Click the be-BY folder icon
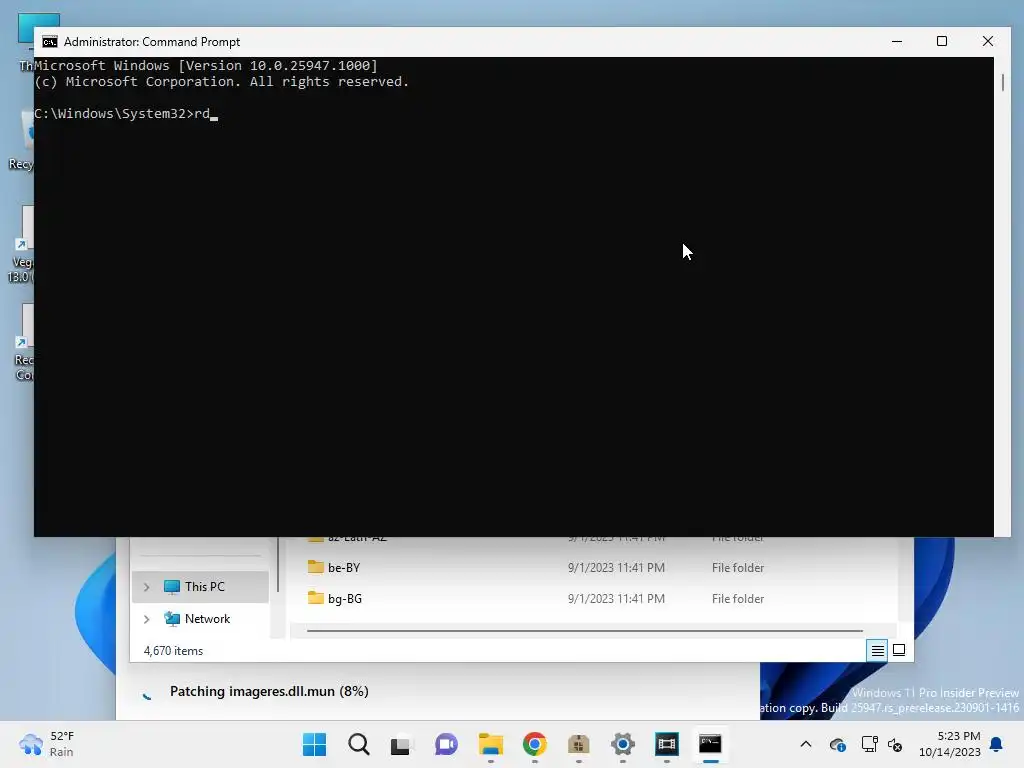Image resolution: width=1024 pixels, height=768 pixels. pyautogui.click(x=315, y=567)
